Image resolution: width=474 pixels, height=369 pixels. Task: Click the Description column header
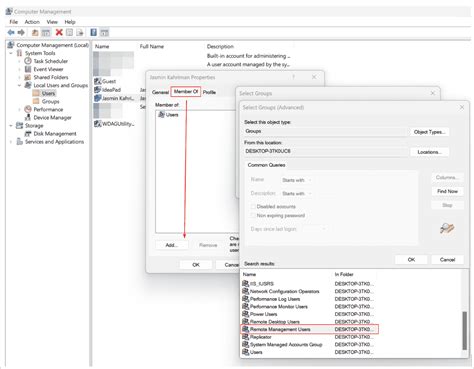click(220, 46)
